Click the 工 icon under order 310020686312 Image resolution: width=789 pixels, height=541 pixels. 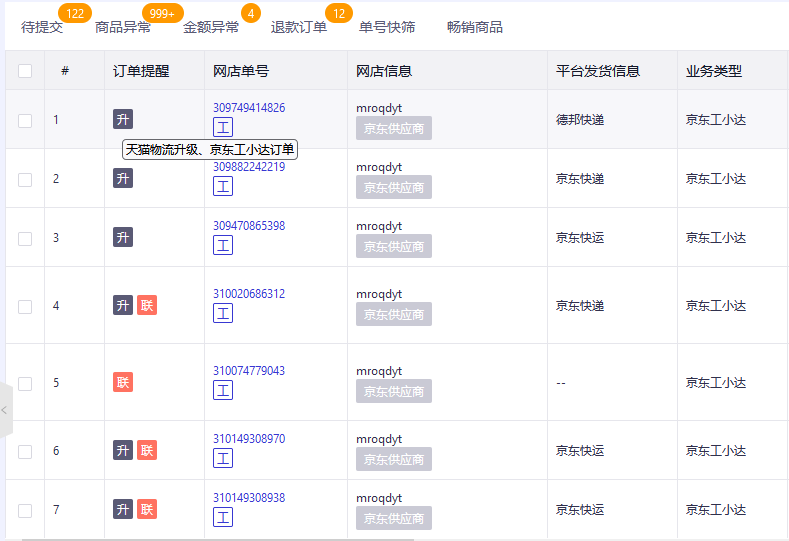pyautogui.click(x=223, y=313)
